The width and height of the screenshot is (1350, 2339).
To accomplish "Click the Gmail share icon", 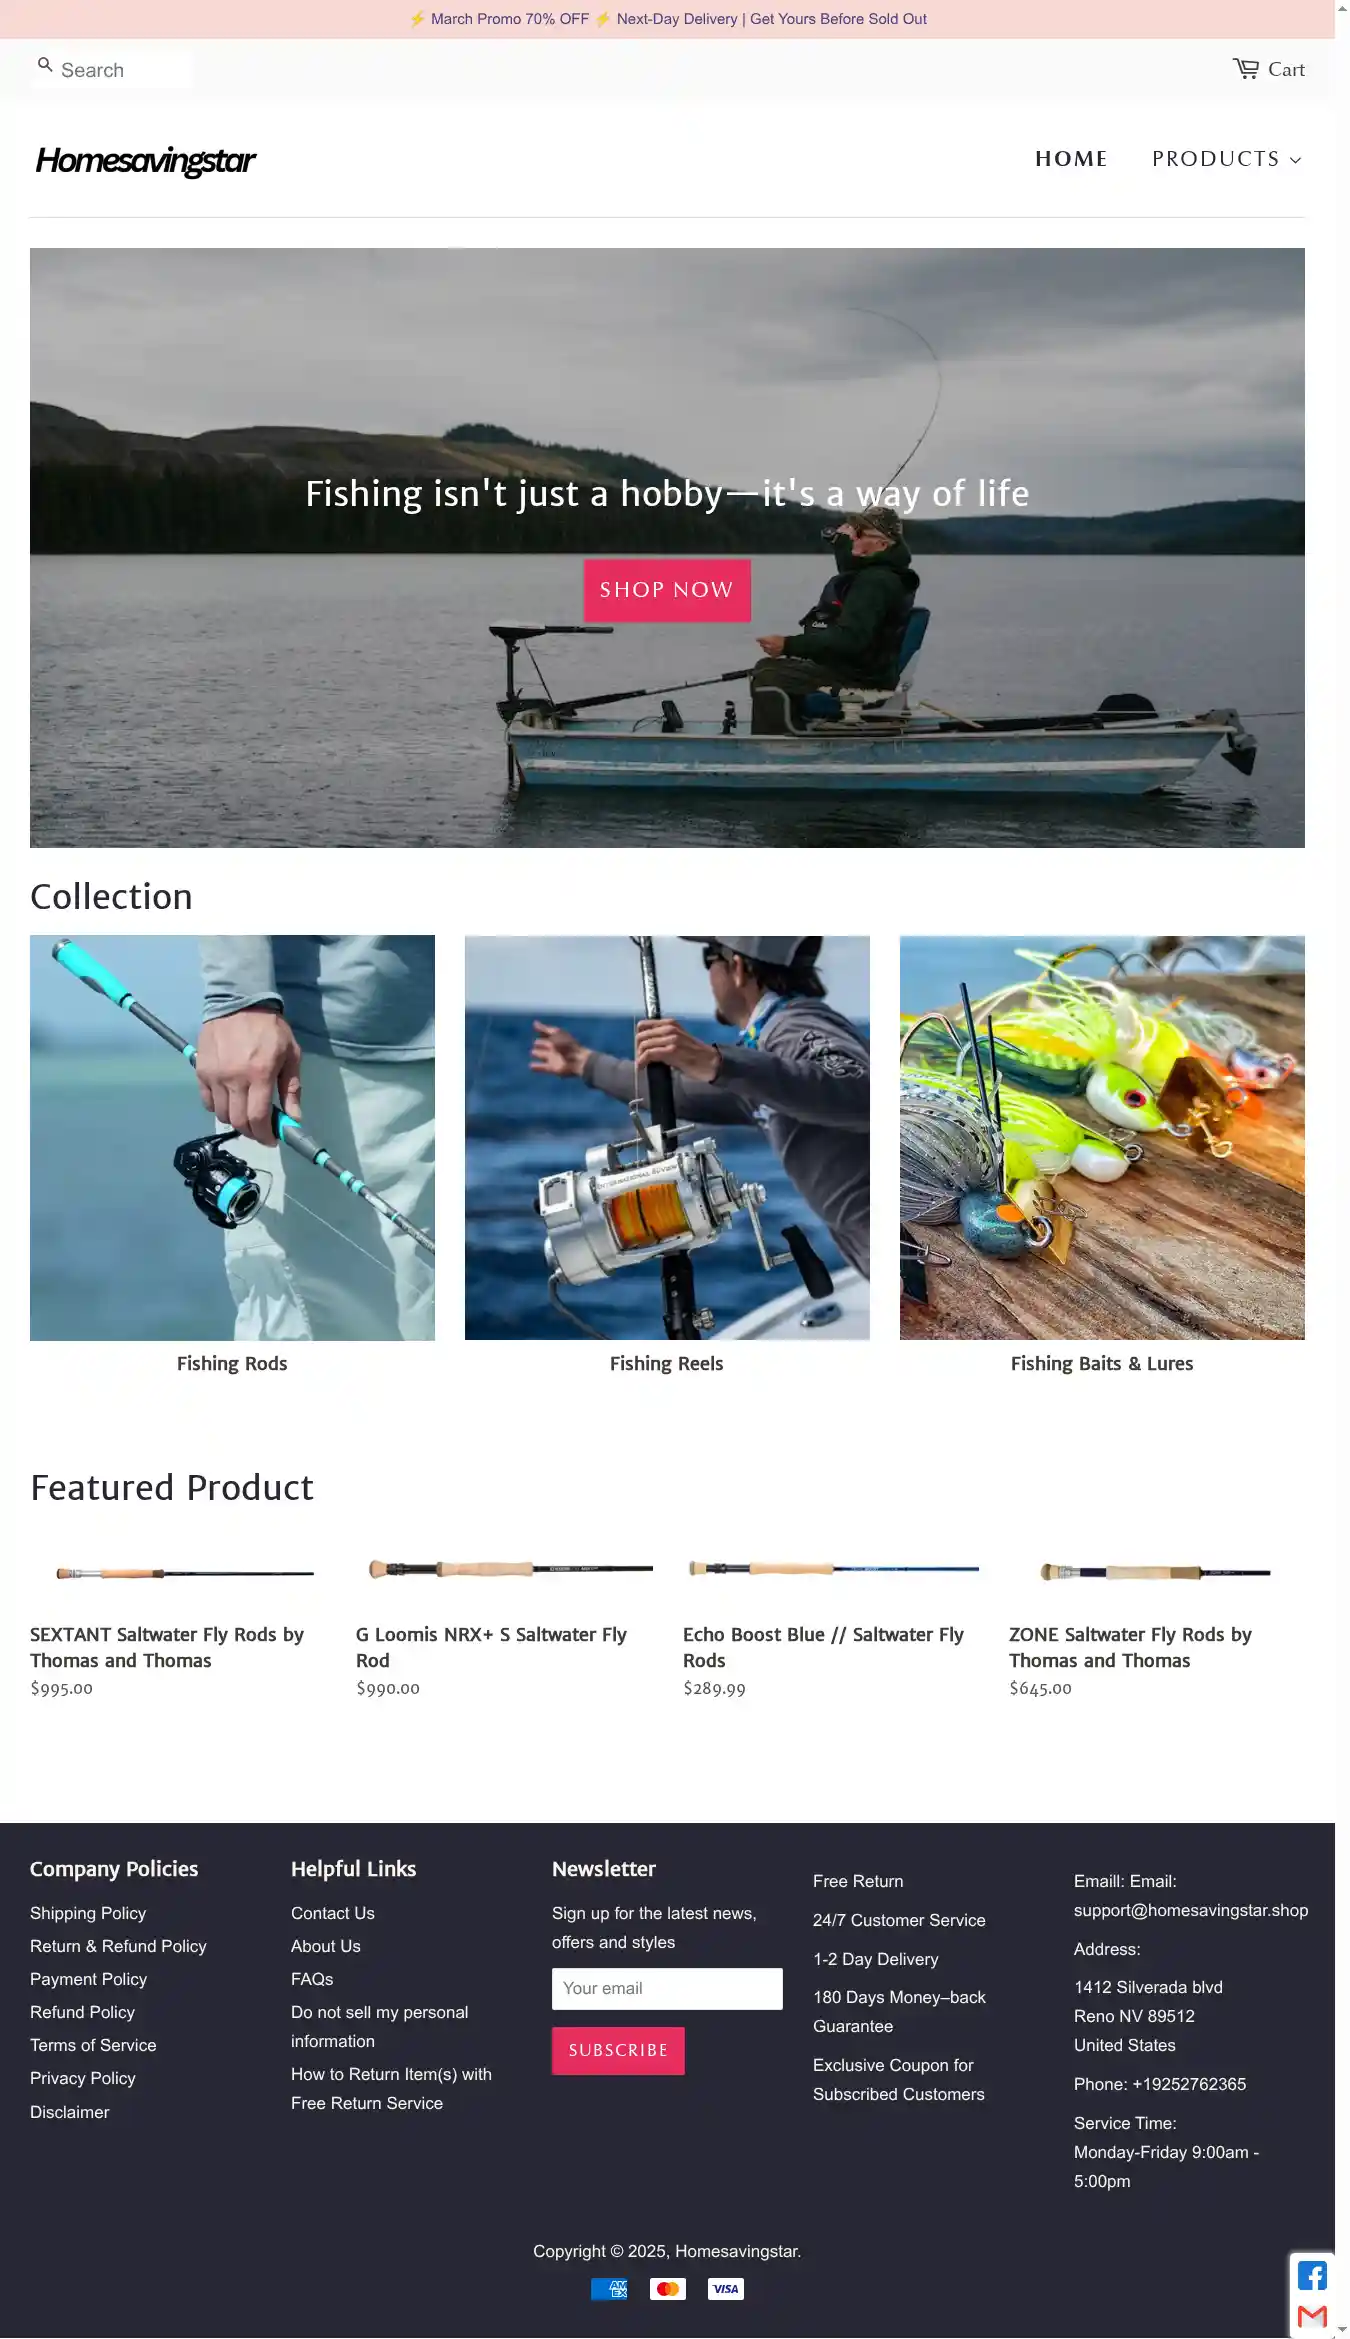I will point(1312,2316).
